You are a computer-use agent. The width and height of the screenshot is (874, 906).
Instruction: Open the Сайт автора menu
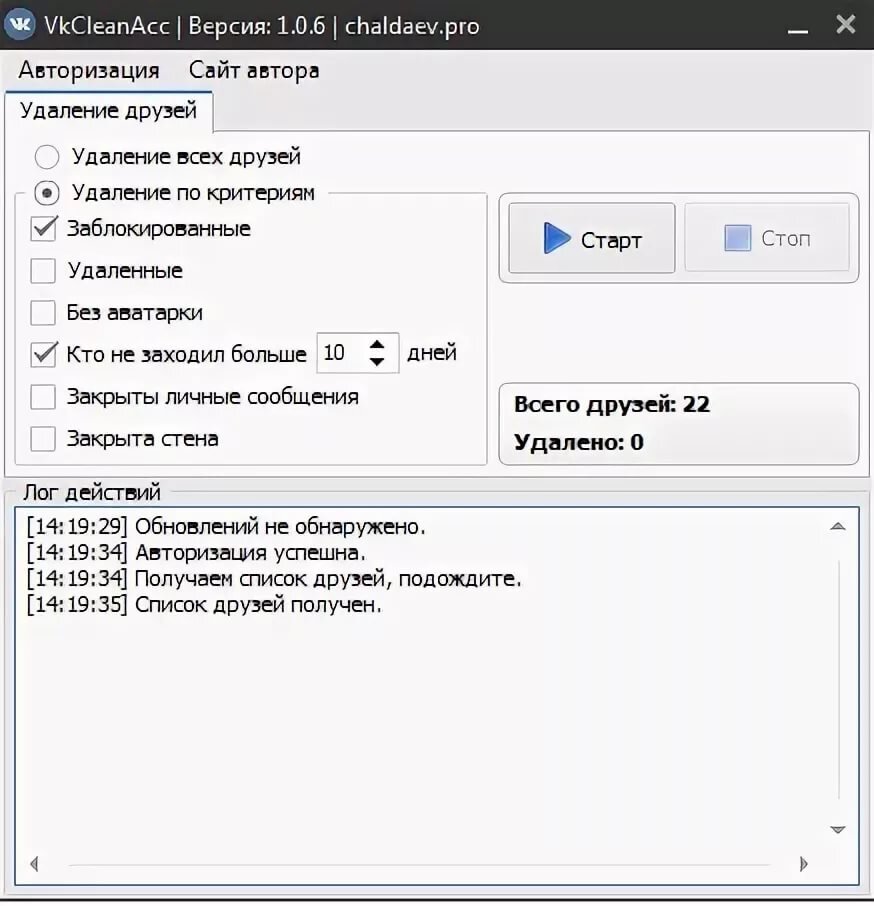point(254,70)
